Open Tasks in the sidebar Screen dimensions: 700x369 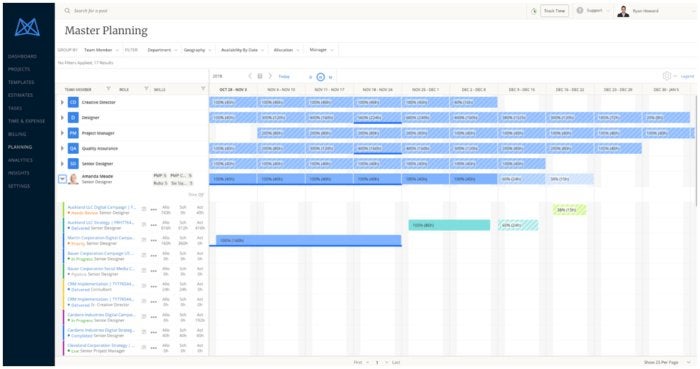(x=15, y=108)
